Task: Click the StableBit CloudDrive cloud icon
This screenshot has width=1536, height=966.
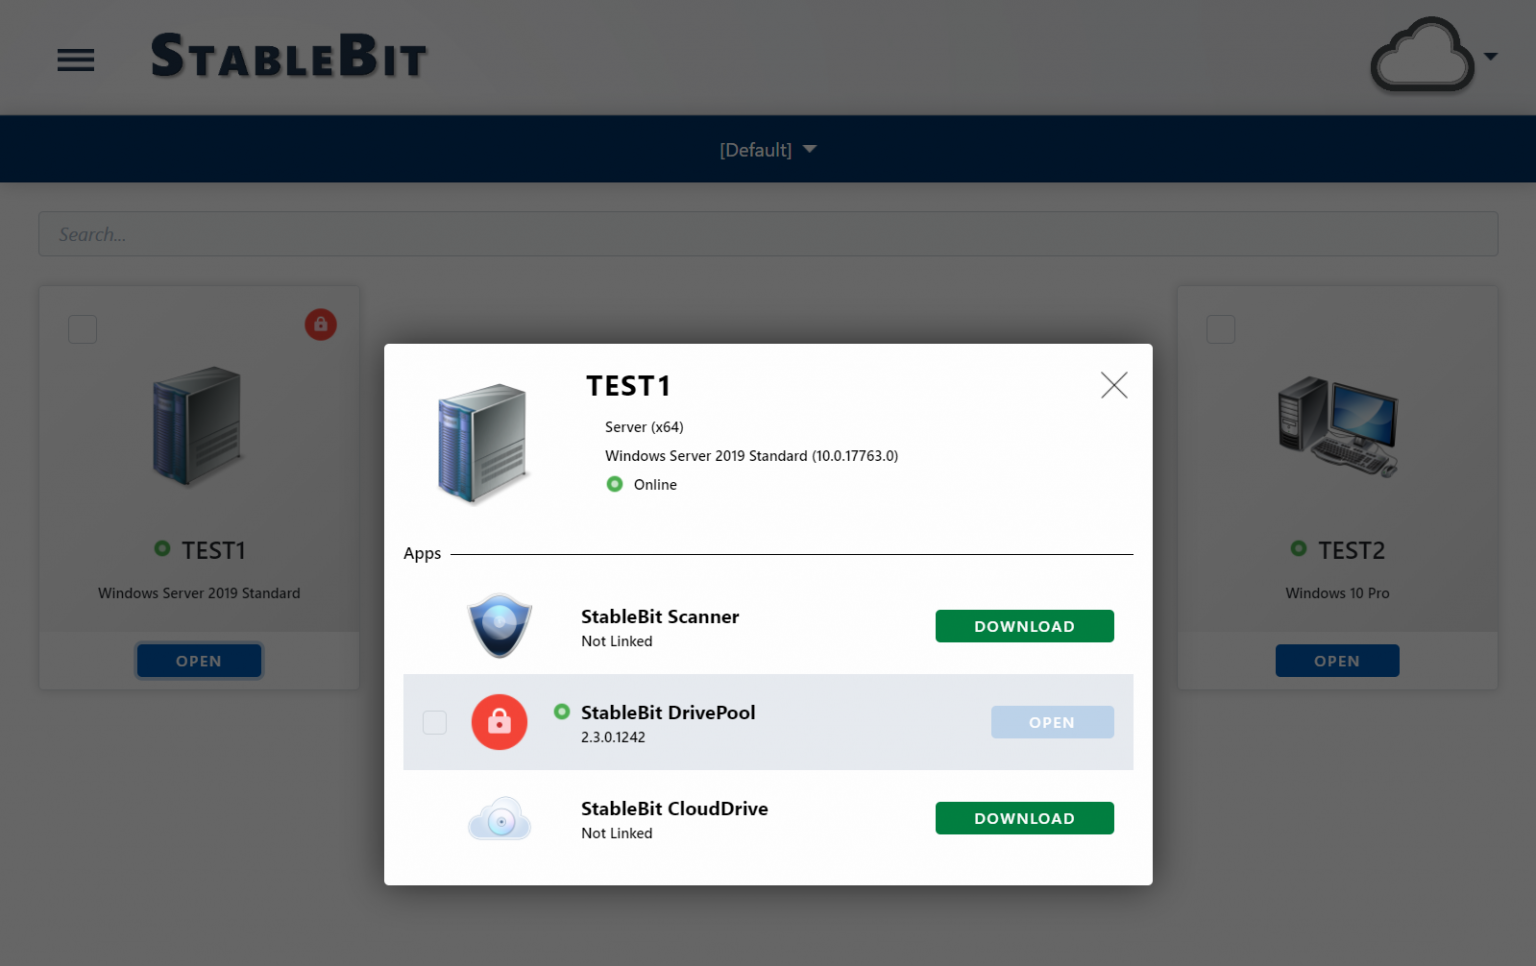Action: point(499,818)
